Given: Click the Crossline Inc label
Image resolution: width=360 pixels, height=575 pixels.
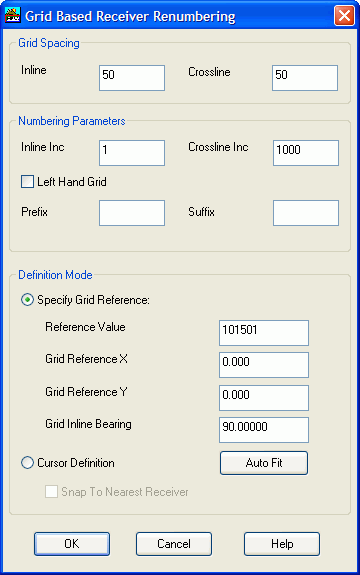Looking at the screenshot, I should coord(218,147).
